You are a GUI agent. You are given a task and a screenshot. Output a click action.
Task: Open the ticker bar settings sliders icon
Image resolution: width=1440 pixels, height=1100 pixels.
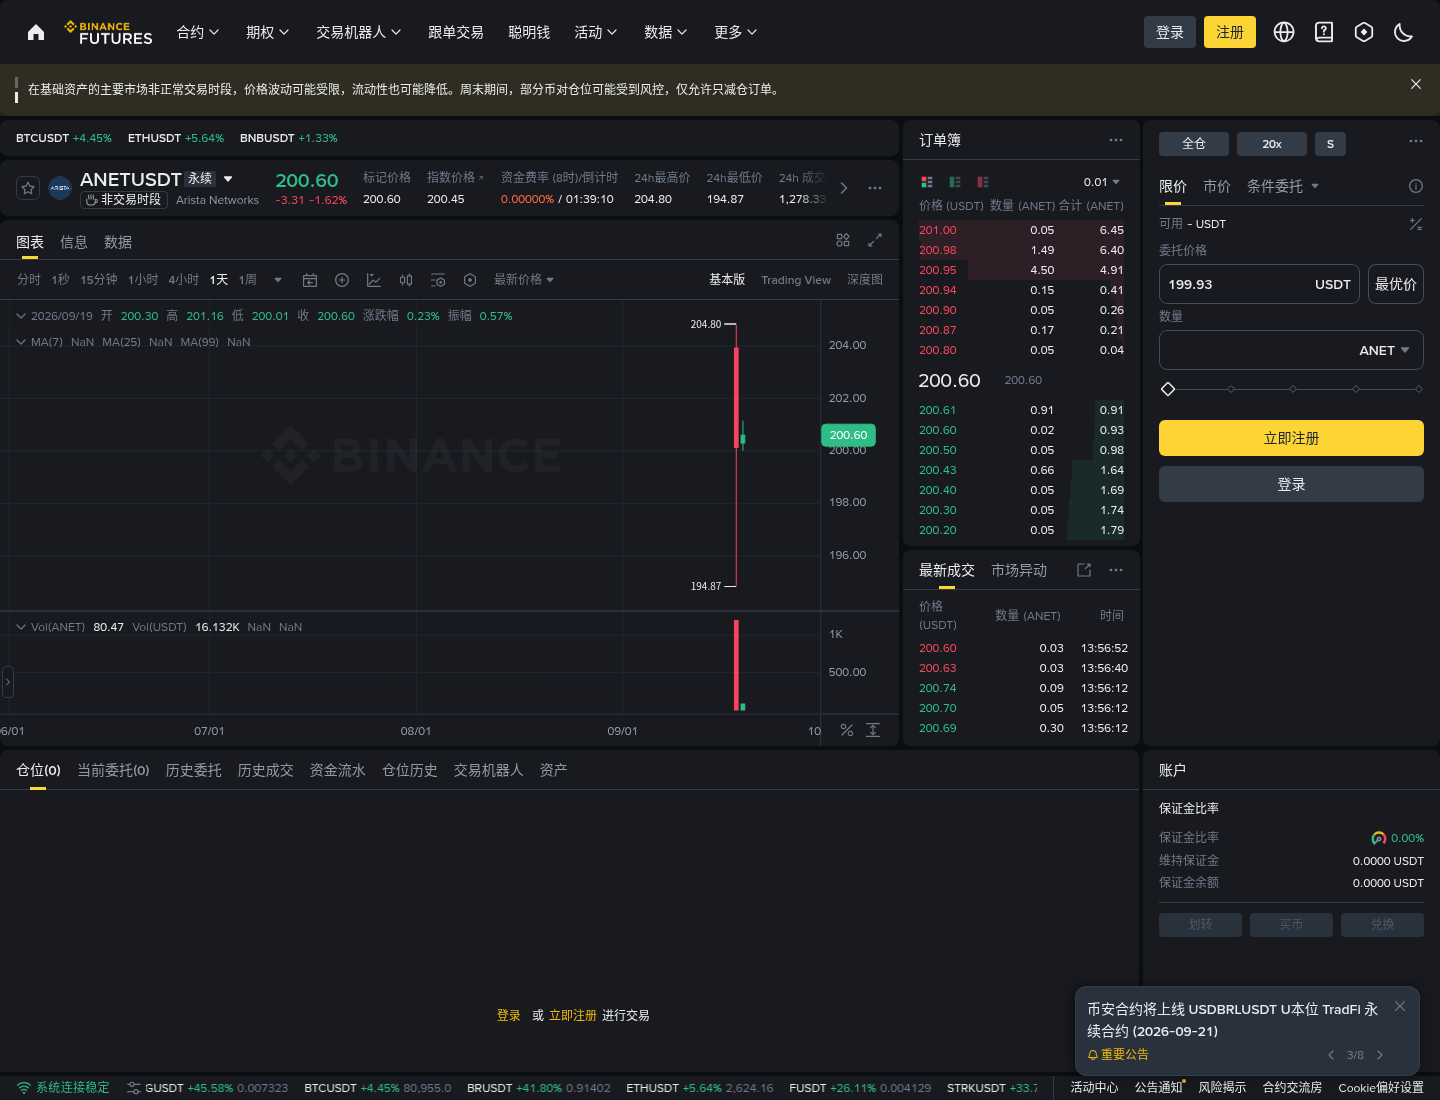point(134,1088)
